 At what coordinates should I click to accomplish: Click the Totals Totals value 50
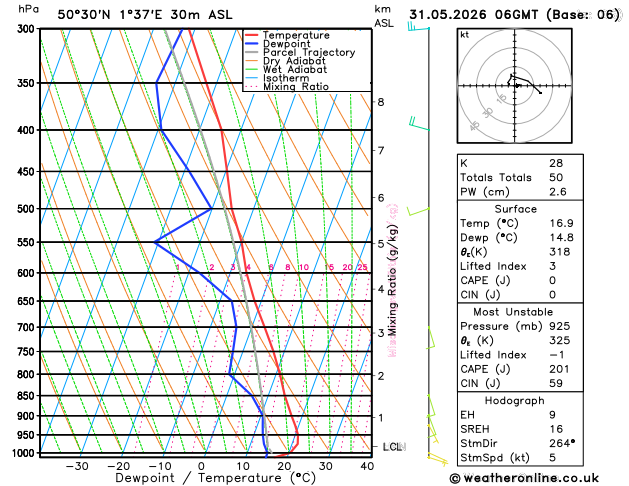coord(556,177)
